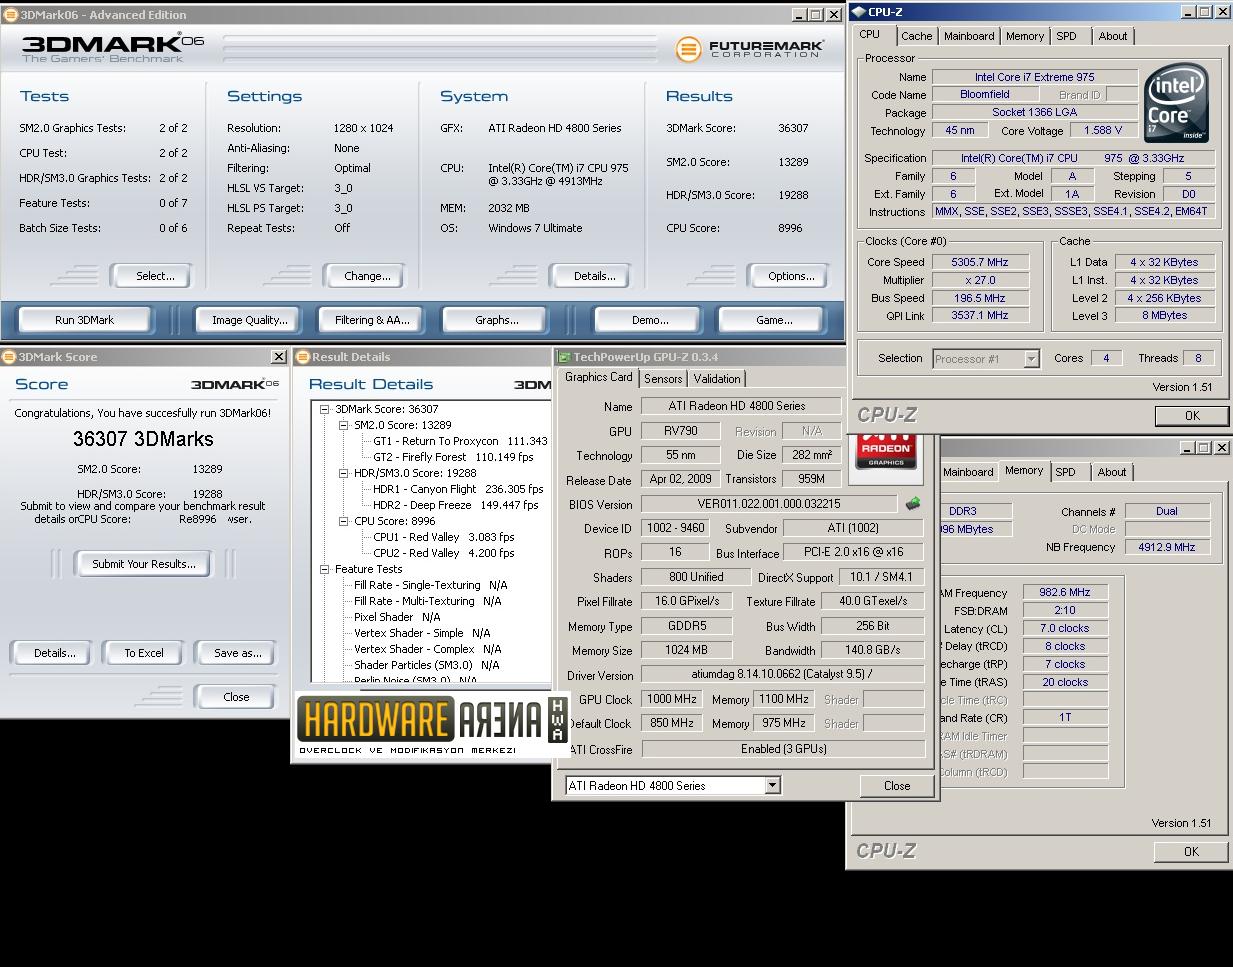Click the 3DMark Score window title icon
This screenshot has width=1233, height=967.
pos(10,357)
